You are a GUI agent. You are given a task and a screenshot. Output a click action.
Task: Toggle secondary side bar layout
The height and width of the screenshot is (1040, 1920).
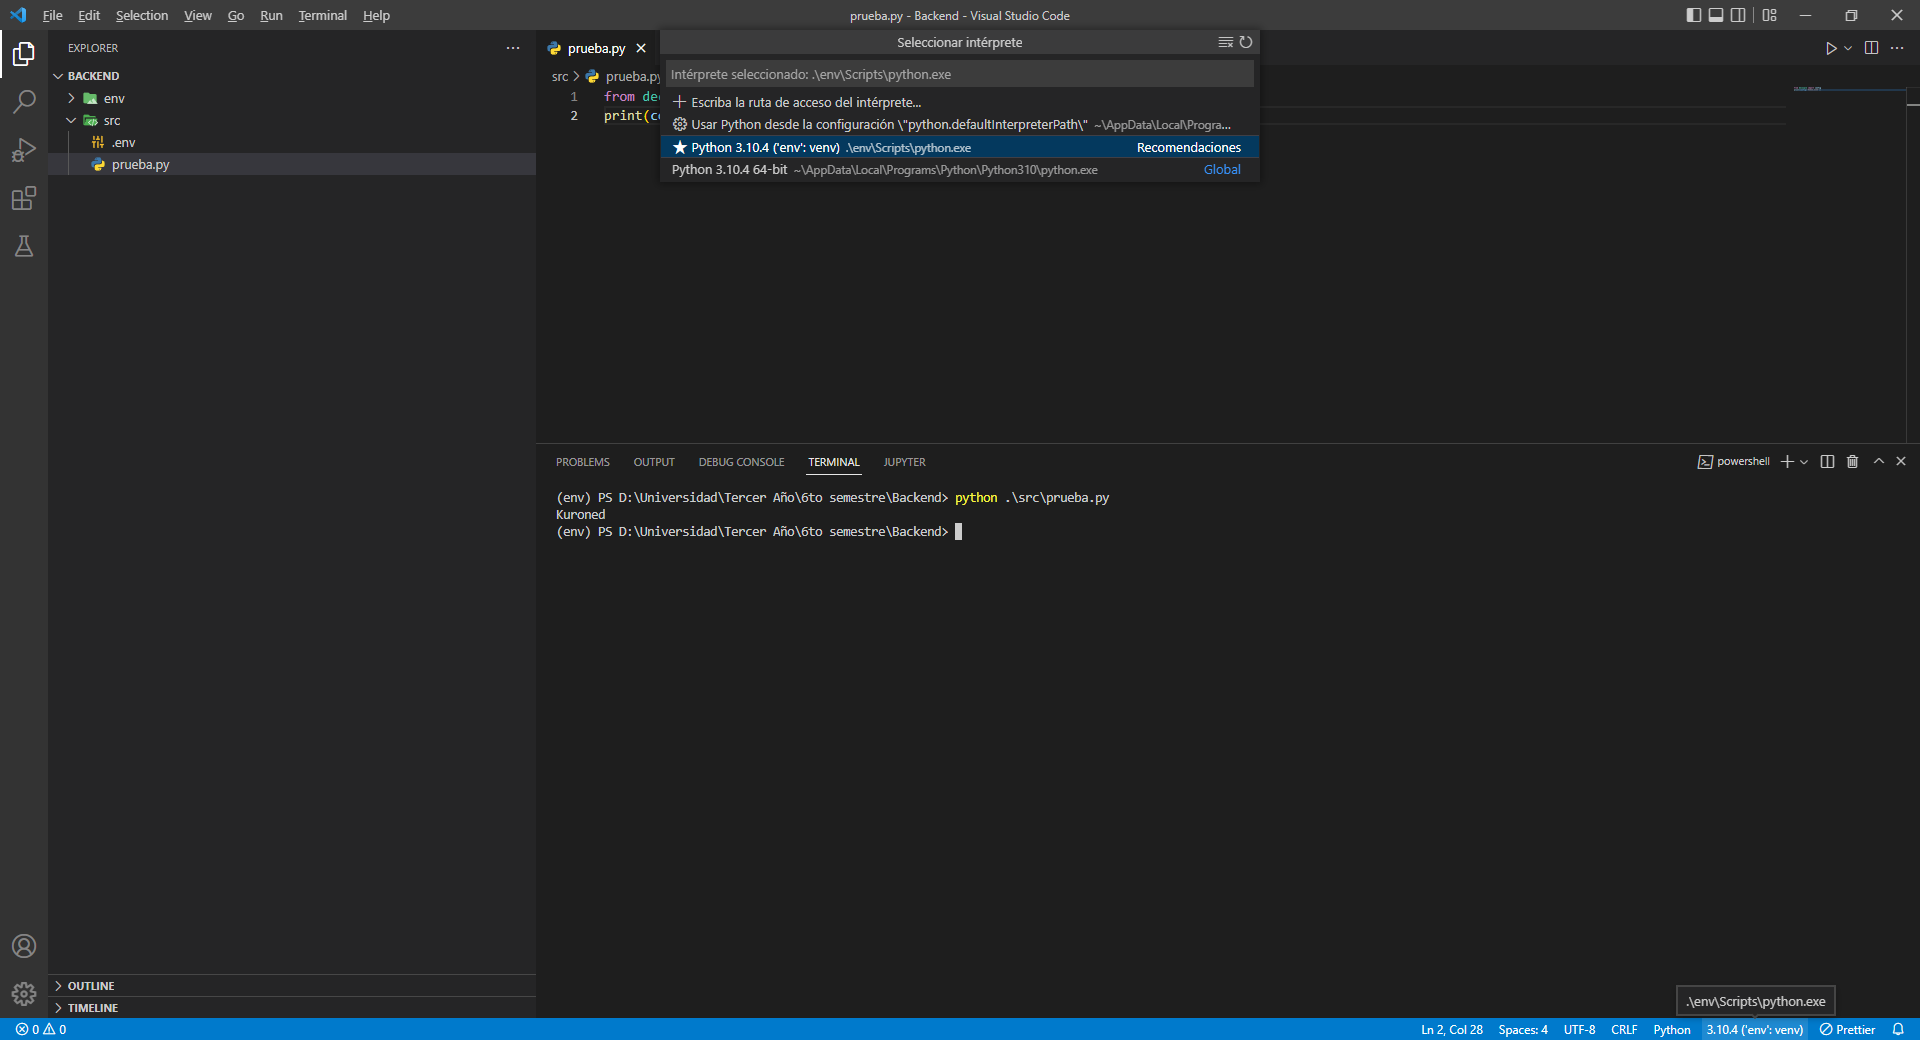(x=1738, y=15)
